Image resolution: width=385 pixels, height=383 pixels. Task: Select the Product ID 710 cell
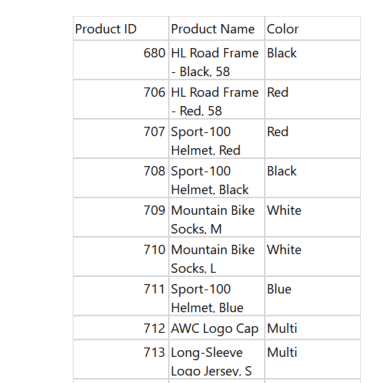coord(121,257)
